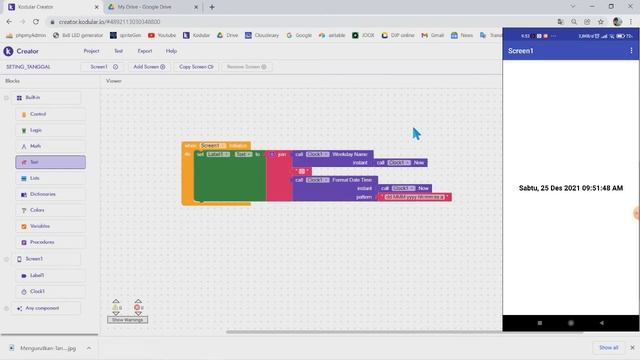Open the downloaded jpg file options chevron
640x360 pixels.
[89, 348]
